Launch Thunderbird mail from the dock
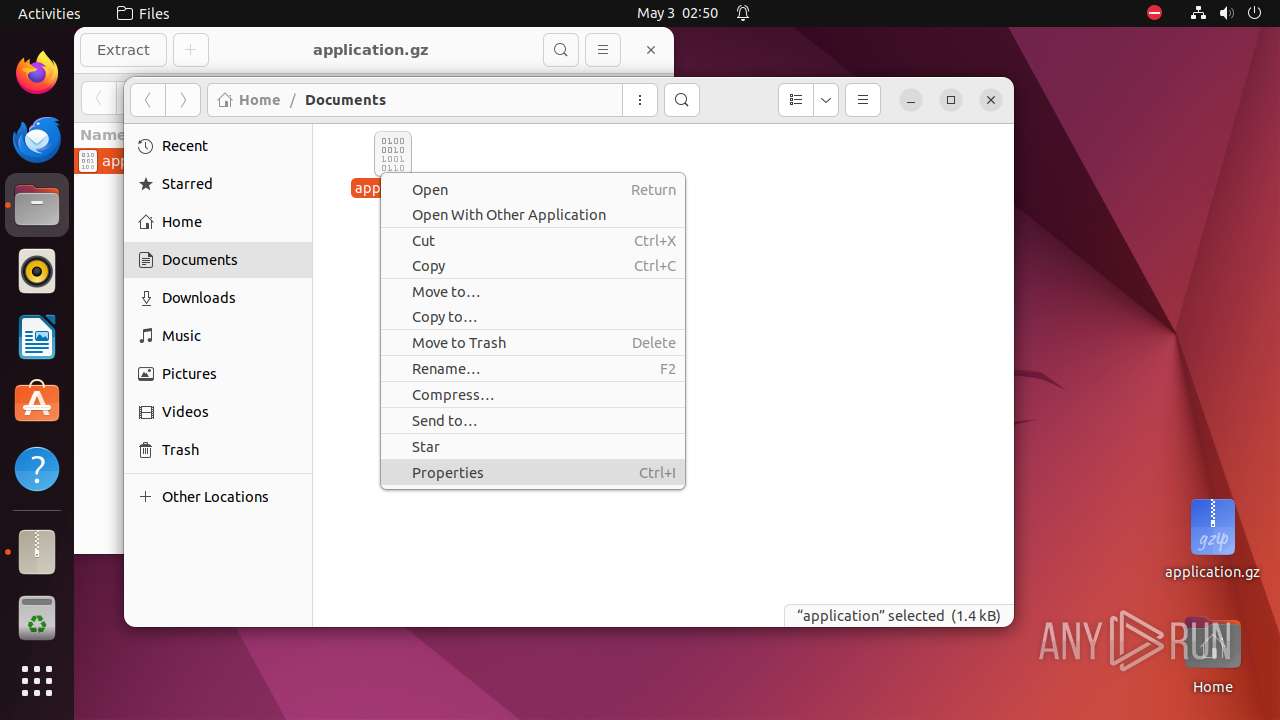Viewport: 1280px width, 720px height. 37,140
